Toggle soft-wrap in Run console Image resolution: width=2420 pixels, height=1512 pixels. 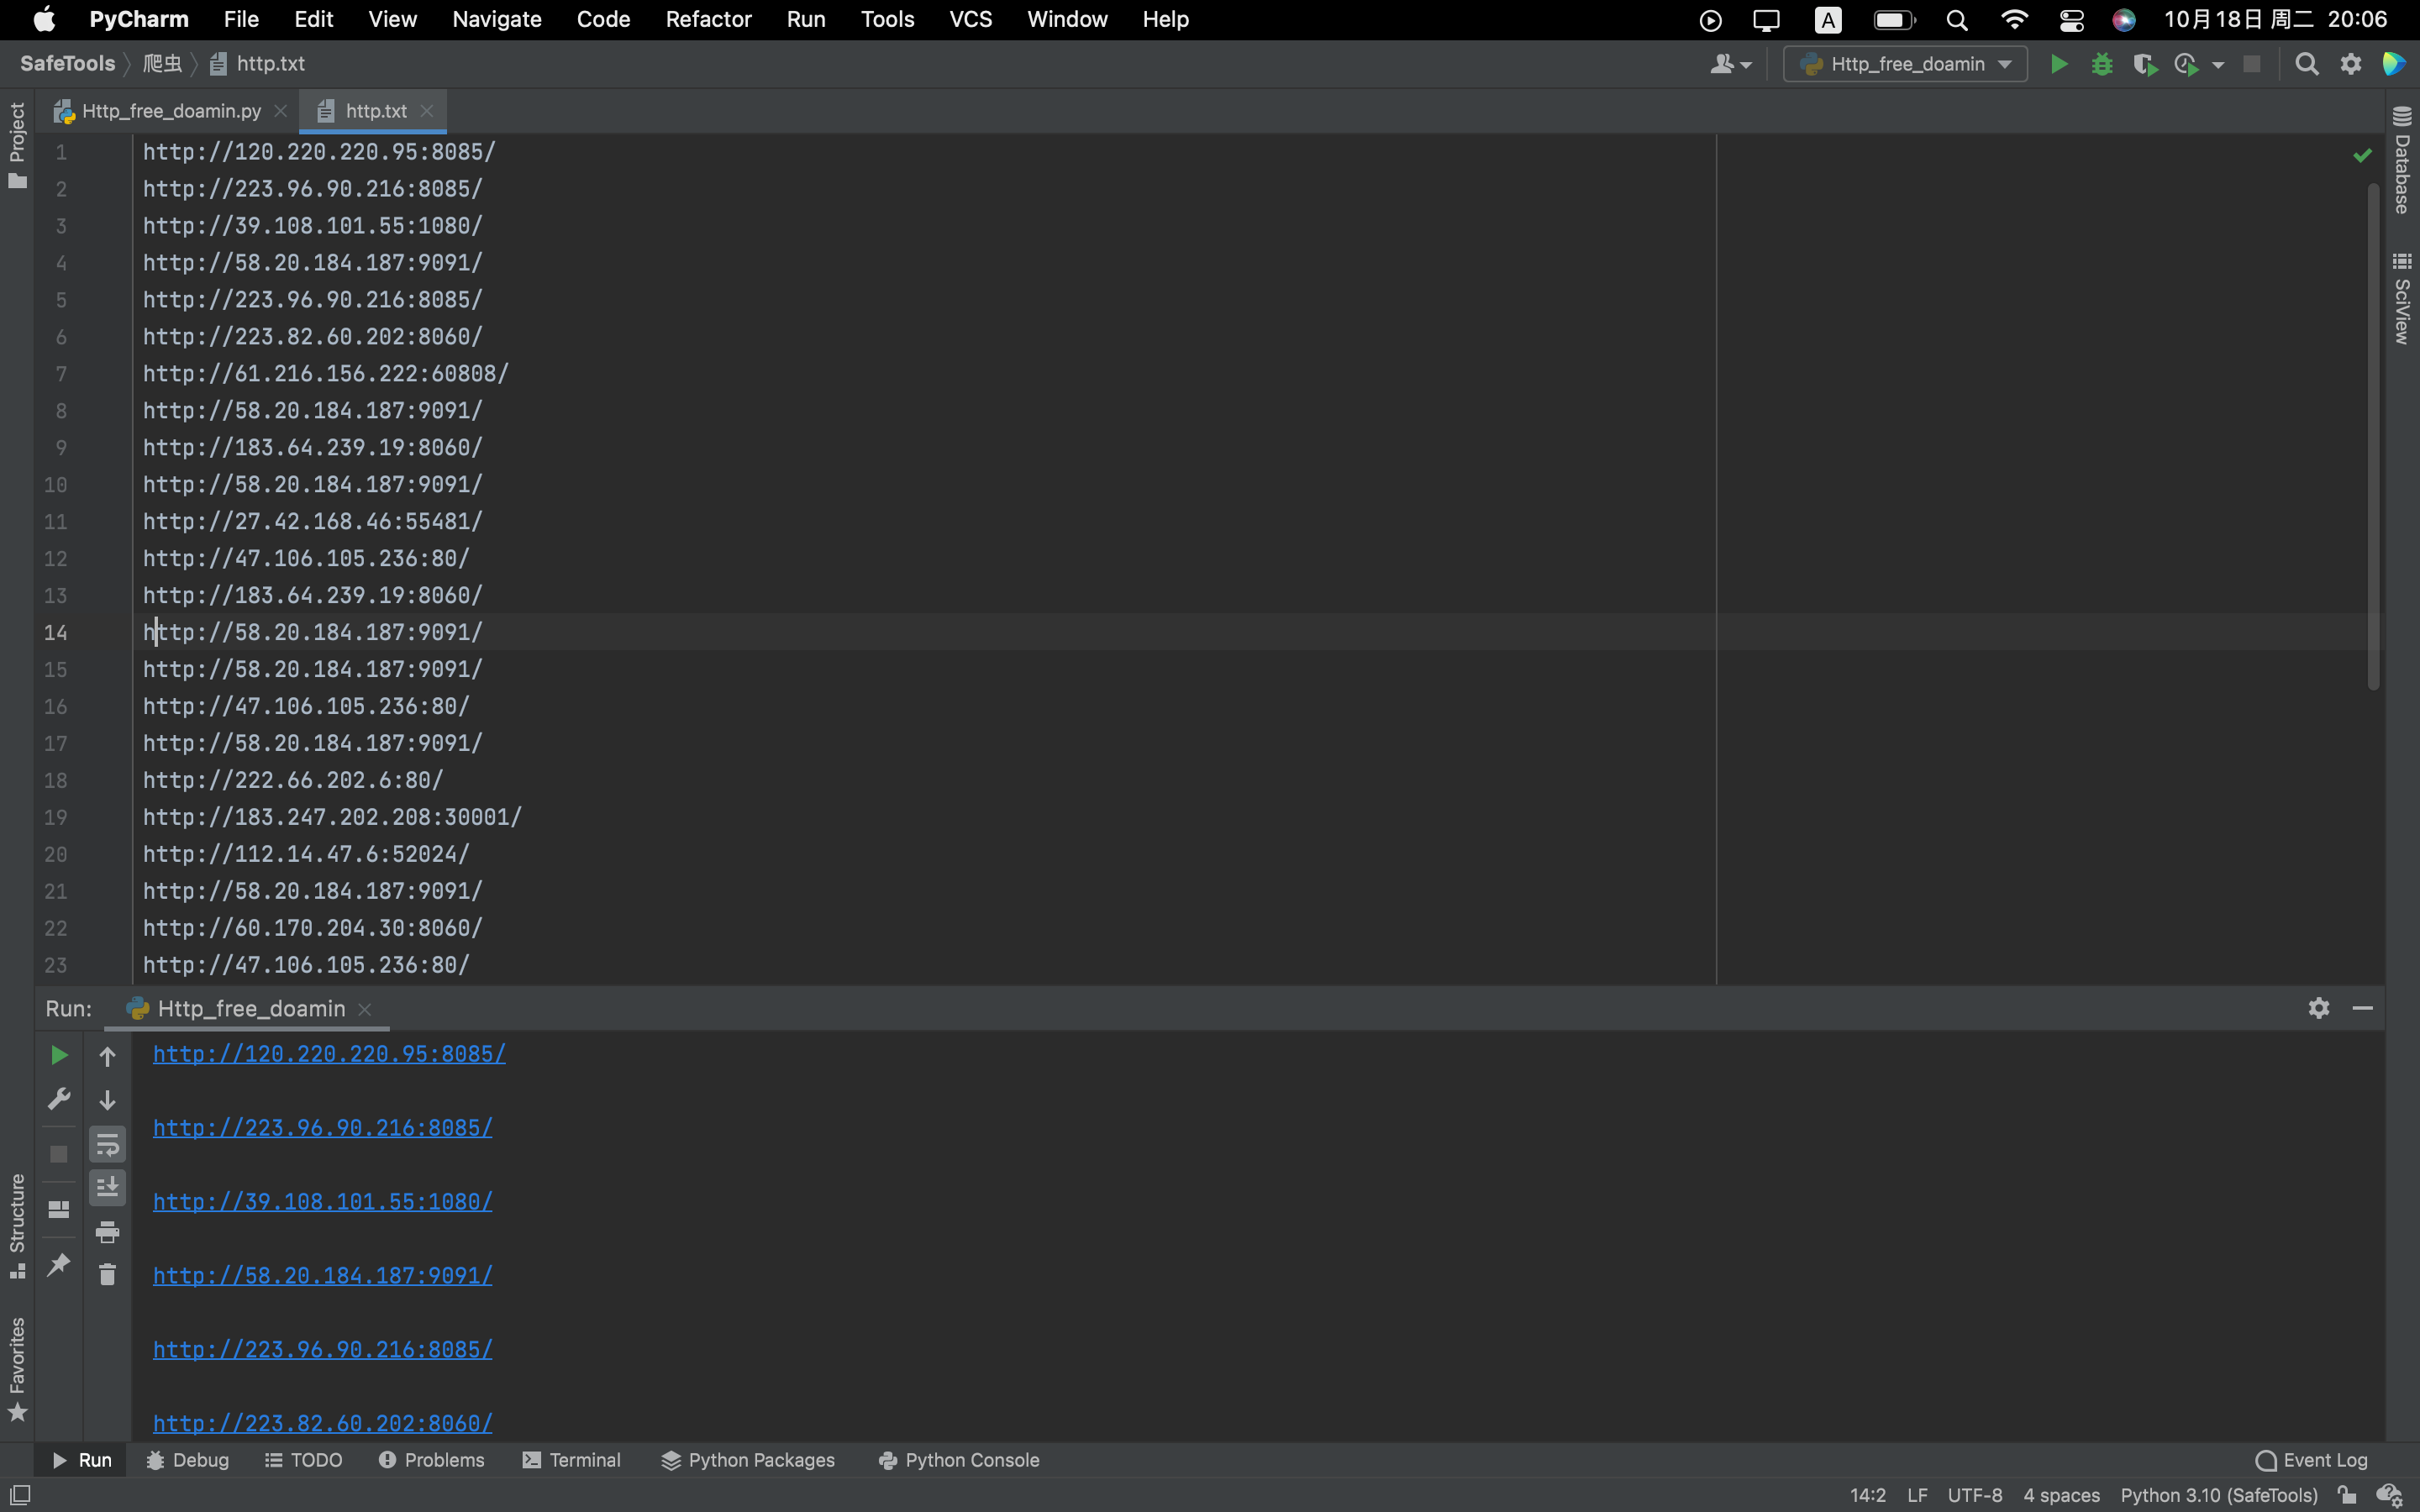107,1144
